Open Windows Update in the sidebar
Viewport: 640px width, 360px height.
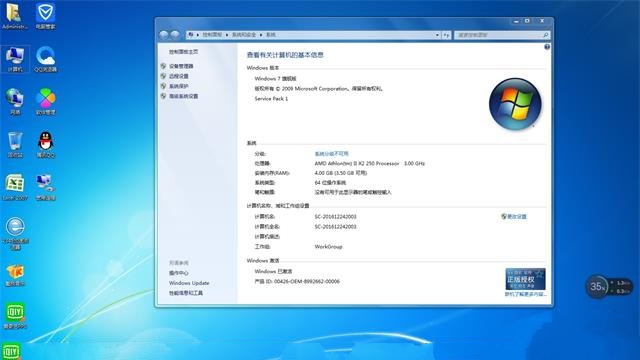(189, 283)
